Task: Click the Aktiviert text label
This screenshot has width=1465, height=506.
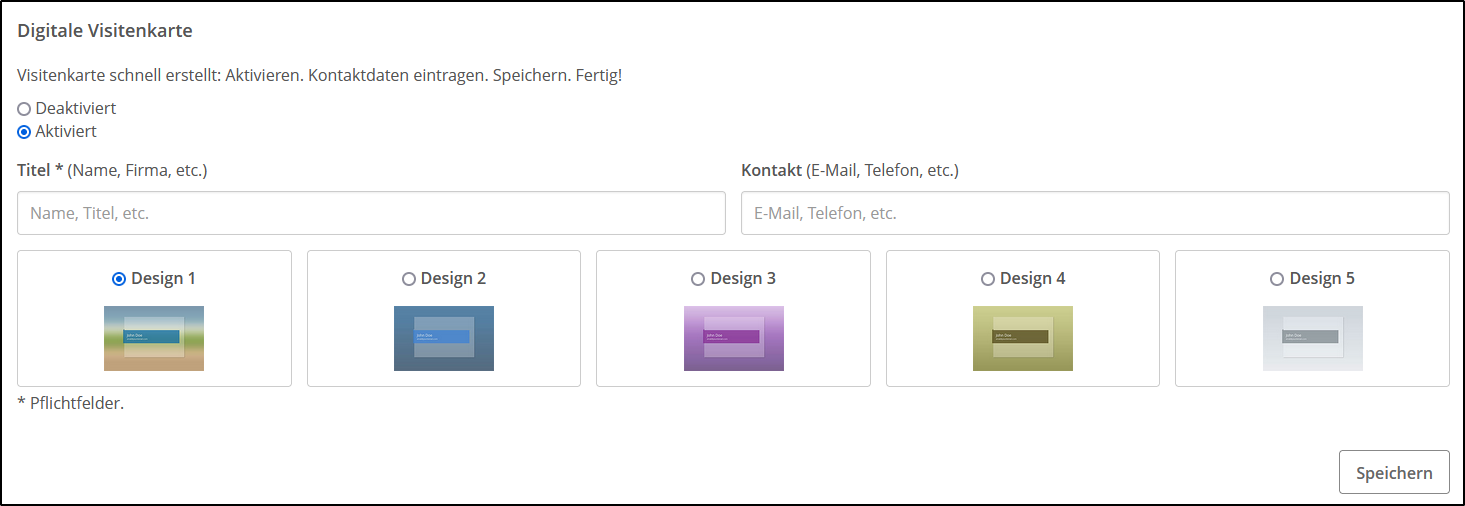Action: click(x=66, y=131)
